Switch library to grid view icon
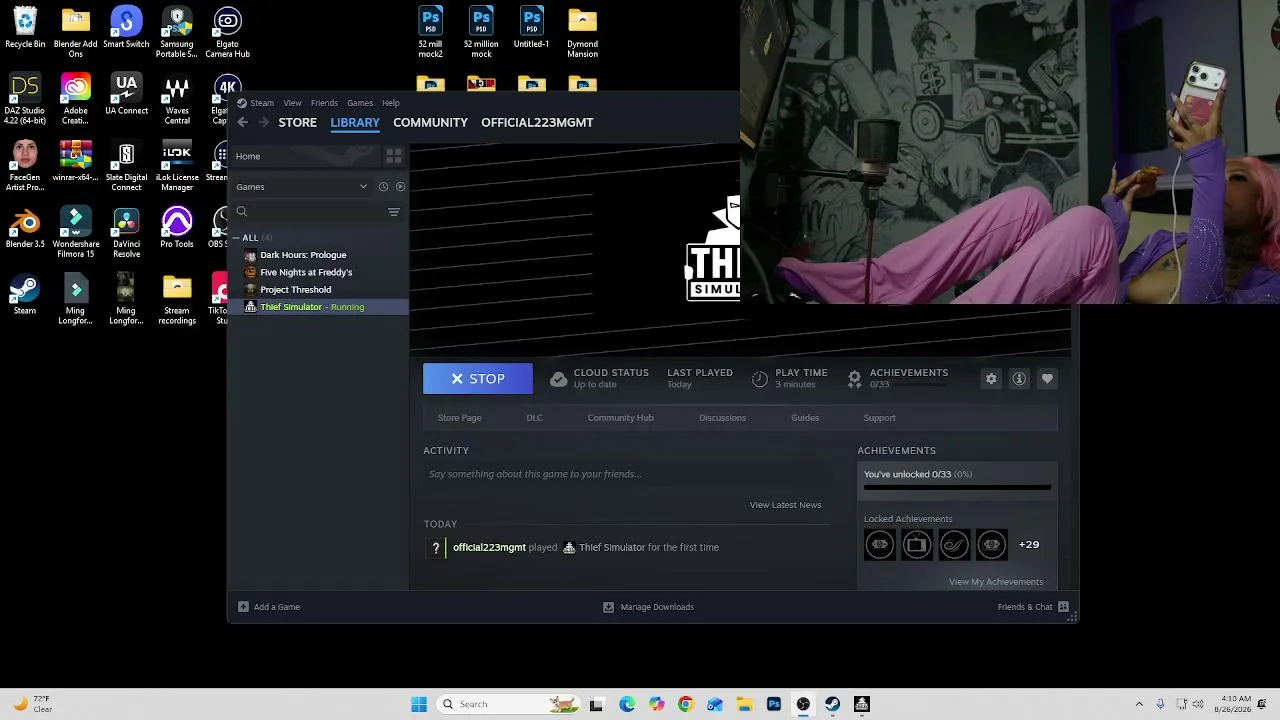This screenshot has height=720, width=1280. pos(394,156)
